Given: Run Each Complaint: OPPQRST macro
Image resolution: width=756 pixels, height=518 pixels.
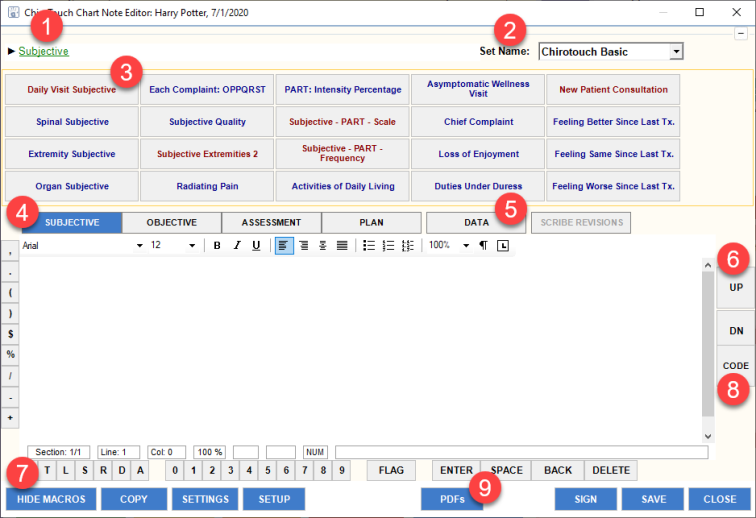Looking at the screenshot, I should [x=207, y=90].
